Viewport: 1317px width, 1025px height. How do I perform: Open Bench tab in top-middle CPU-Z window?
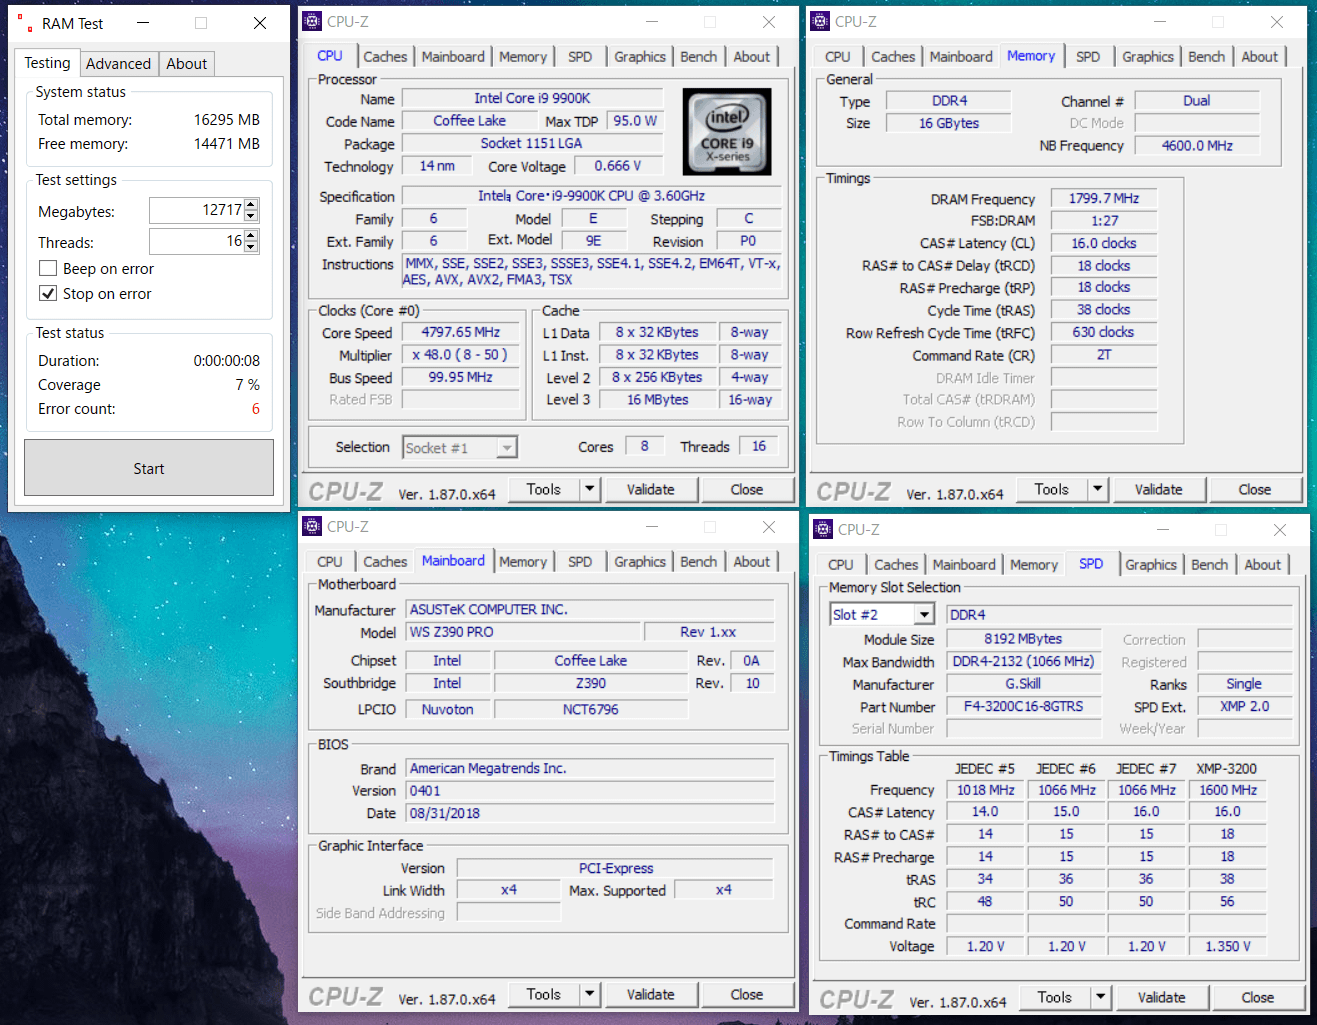(698, 57)
